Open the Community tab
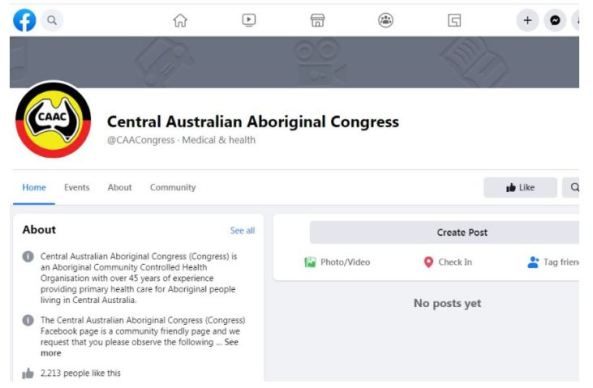The height and width of the screenshot is (388, 593). point(173,188)
